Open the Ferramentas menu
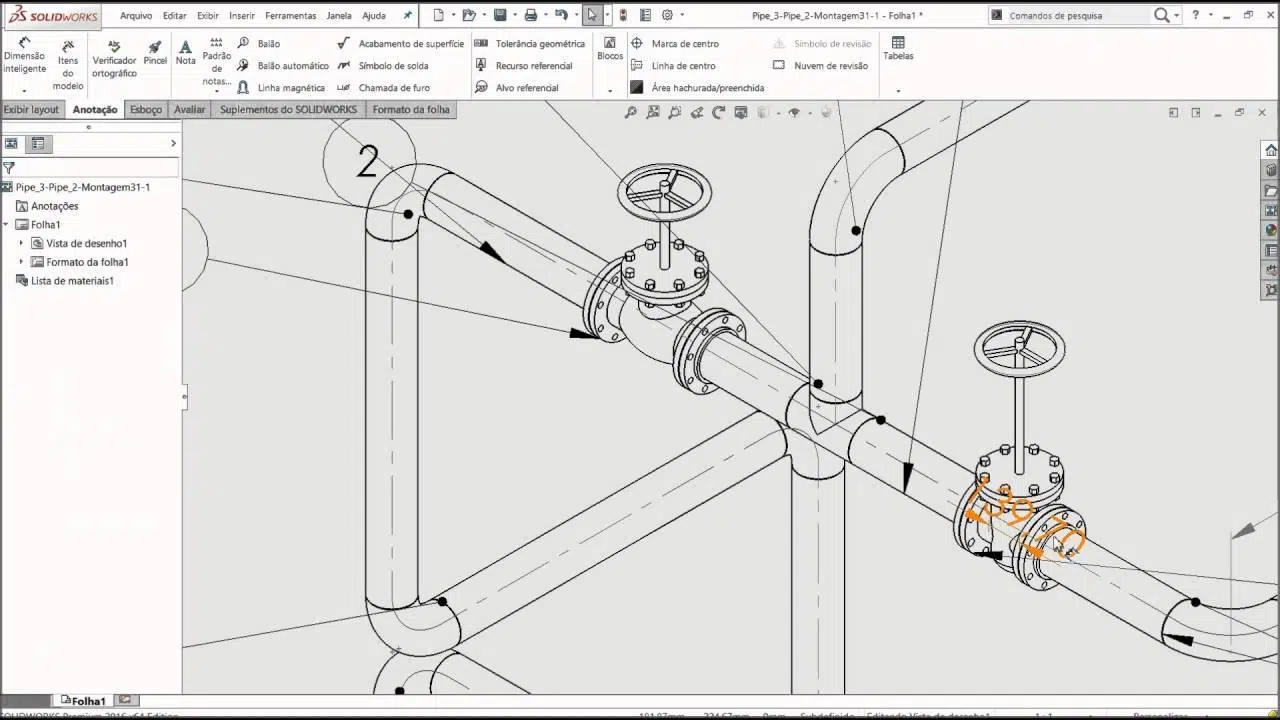The image size is (1280, 720). 290,16
